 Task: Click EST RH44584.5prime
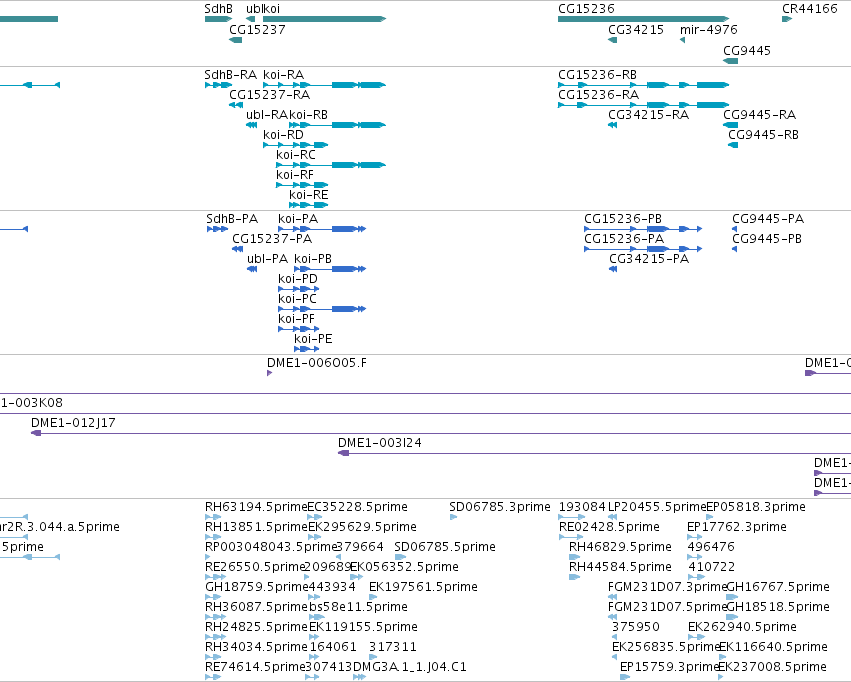coord(620,568)
